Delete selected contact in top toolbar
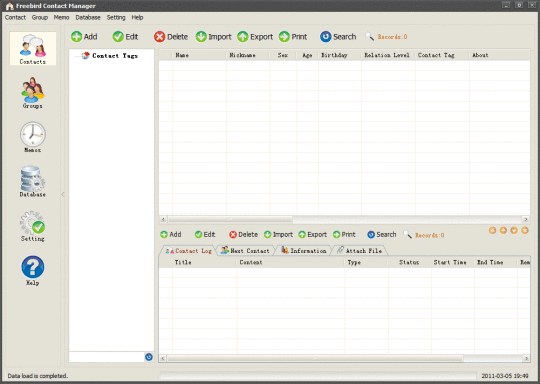The image size is (540, 384). tap(171, 37)
